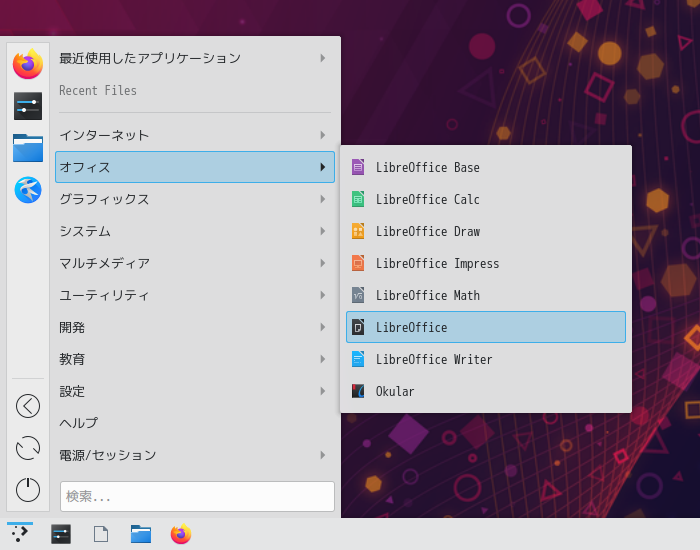Click the LibreOffice Base icon
Screen dimensions: 700x550
click(358, 167)
